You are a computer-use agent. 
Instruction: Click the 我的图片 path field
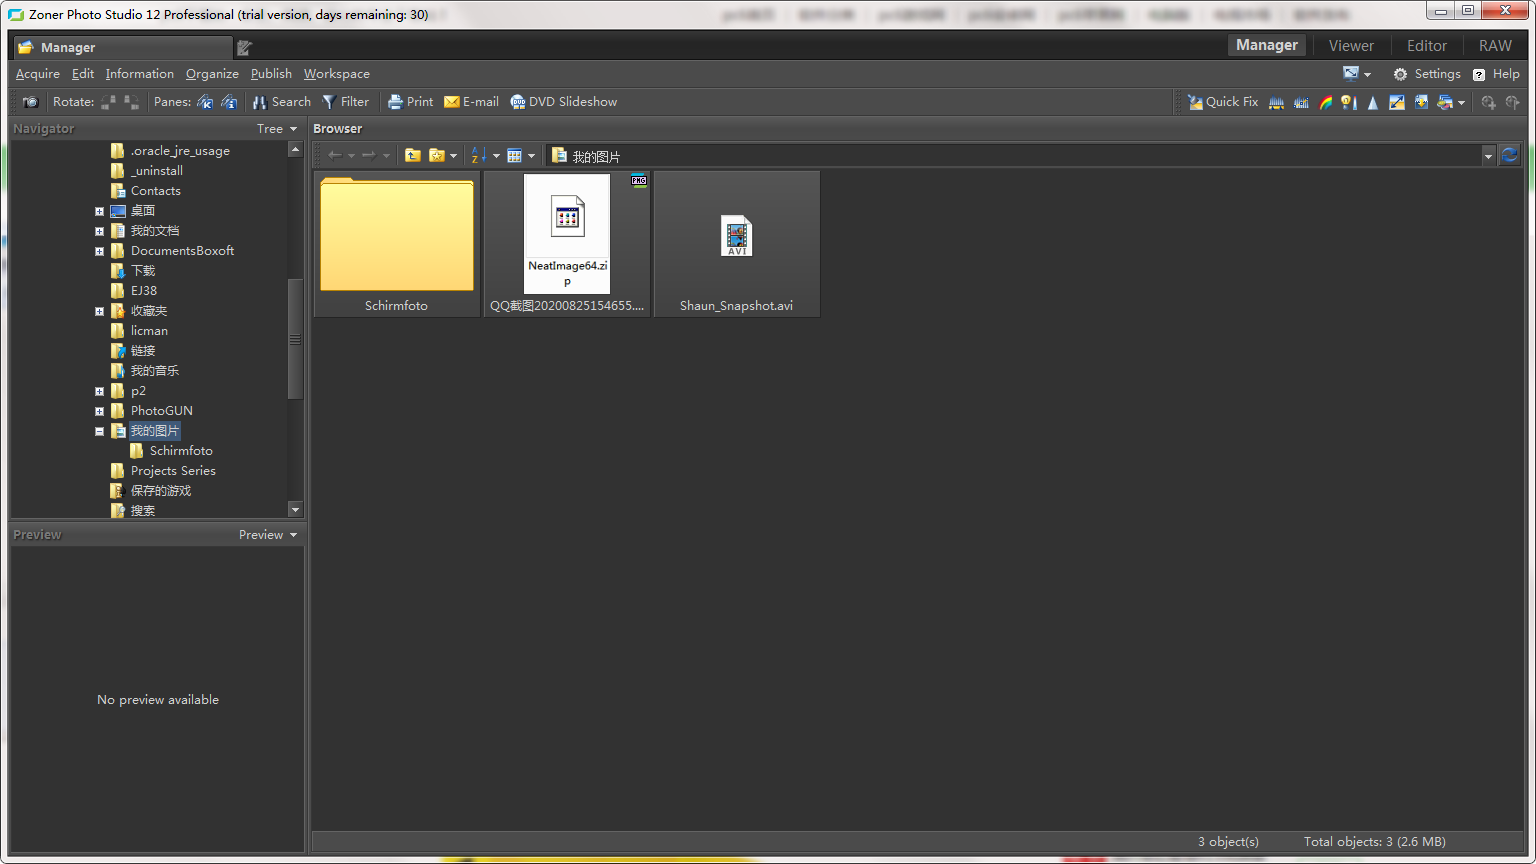pos(1014,156)
